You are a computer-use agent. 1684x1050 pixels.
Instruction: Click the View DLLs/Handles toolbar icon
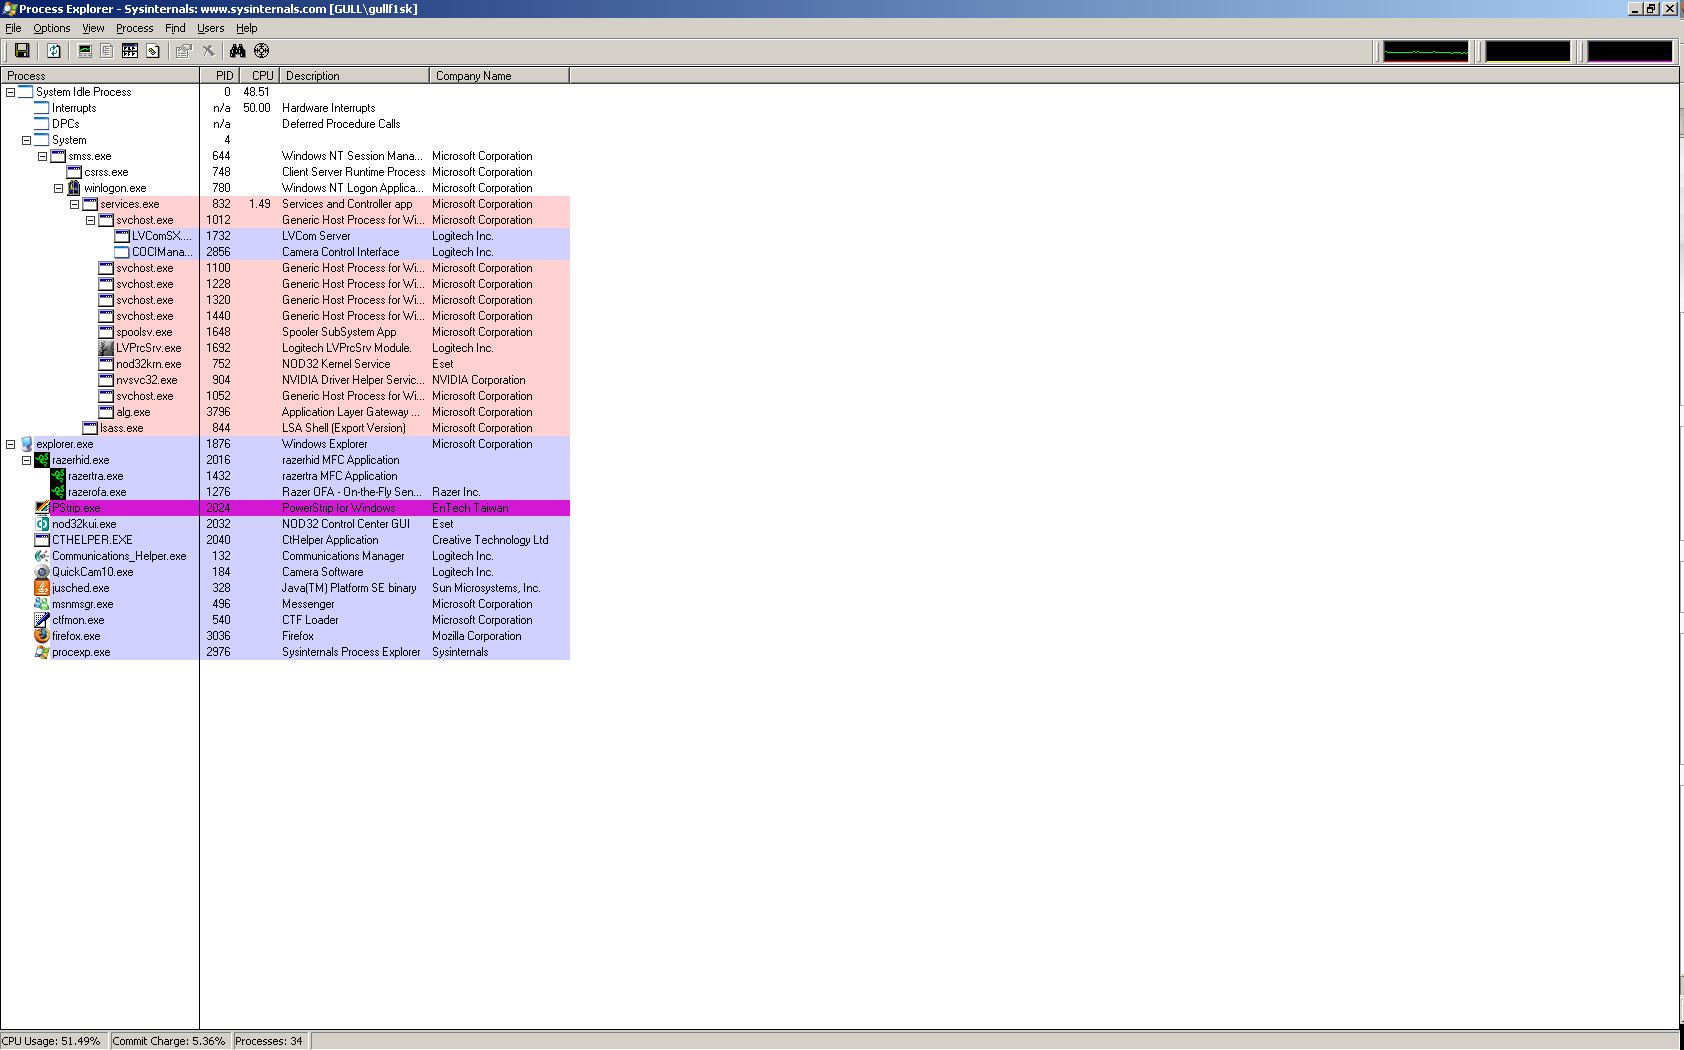coord(153,51)
